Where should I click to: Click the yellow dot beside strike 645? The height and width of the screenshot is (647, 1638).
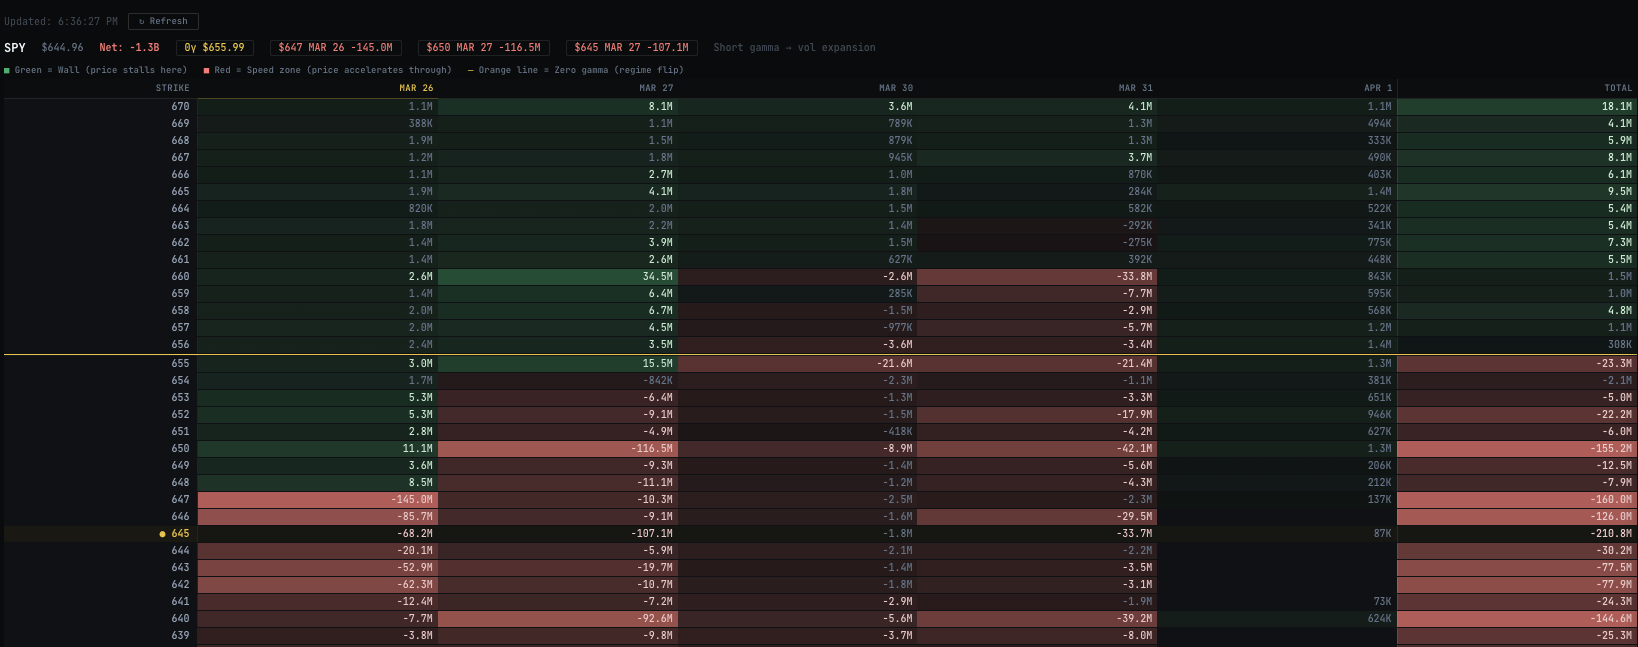click(x=162, y=534)
